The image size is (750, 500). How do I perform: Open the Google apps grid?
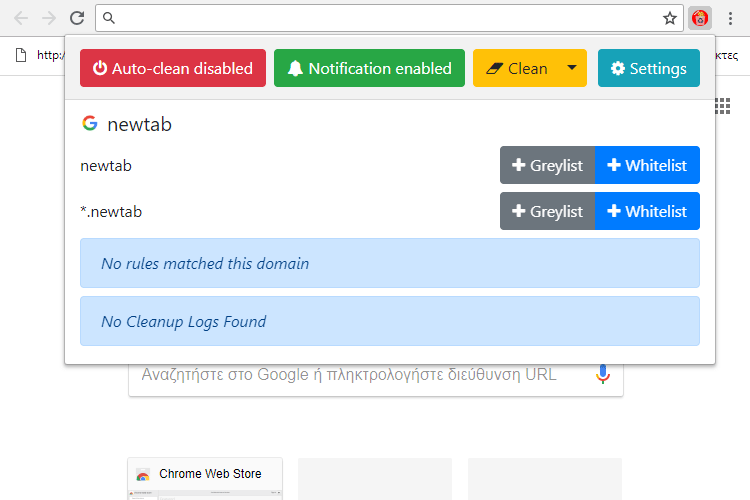tap(722, 106)
